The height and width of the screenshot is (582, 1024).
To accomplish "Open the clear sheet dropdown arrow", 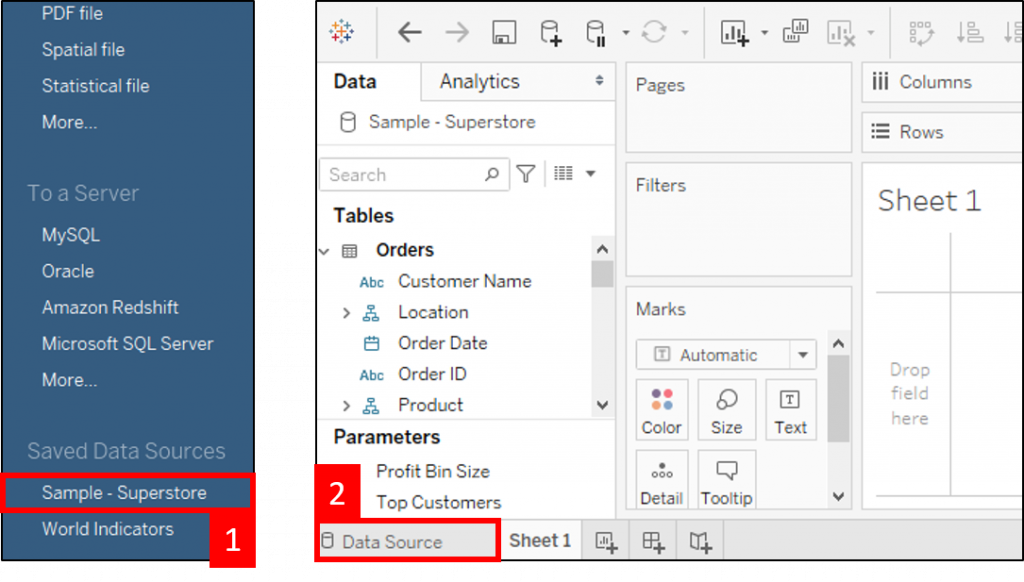I will [871, 33].
